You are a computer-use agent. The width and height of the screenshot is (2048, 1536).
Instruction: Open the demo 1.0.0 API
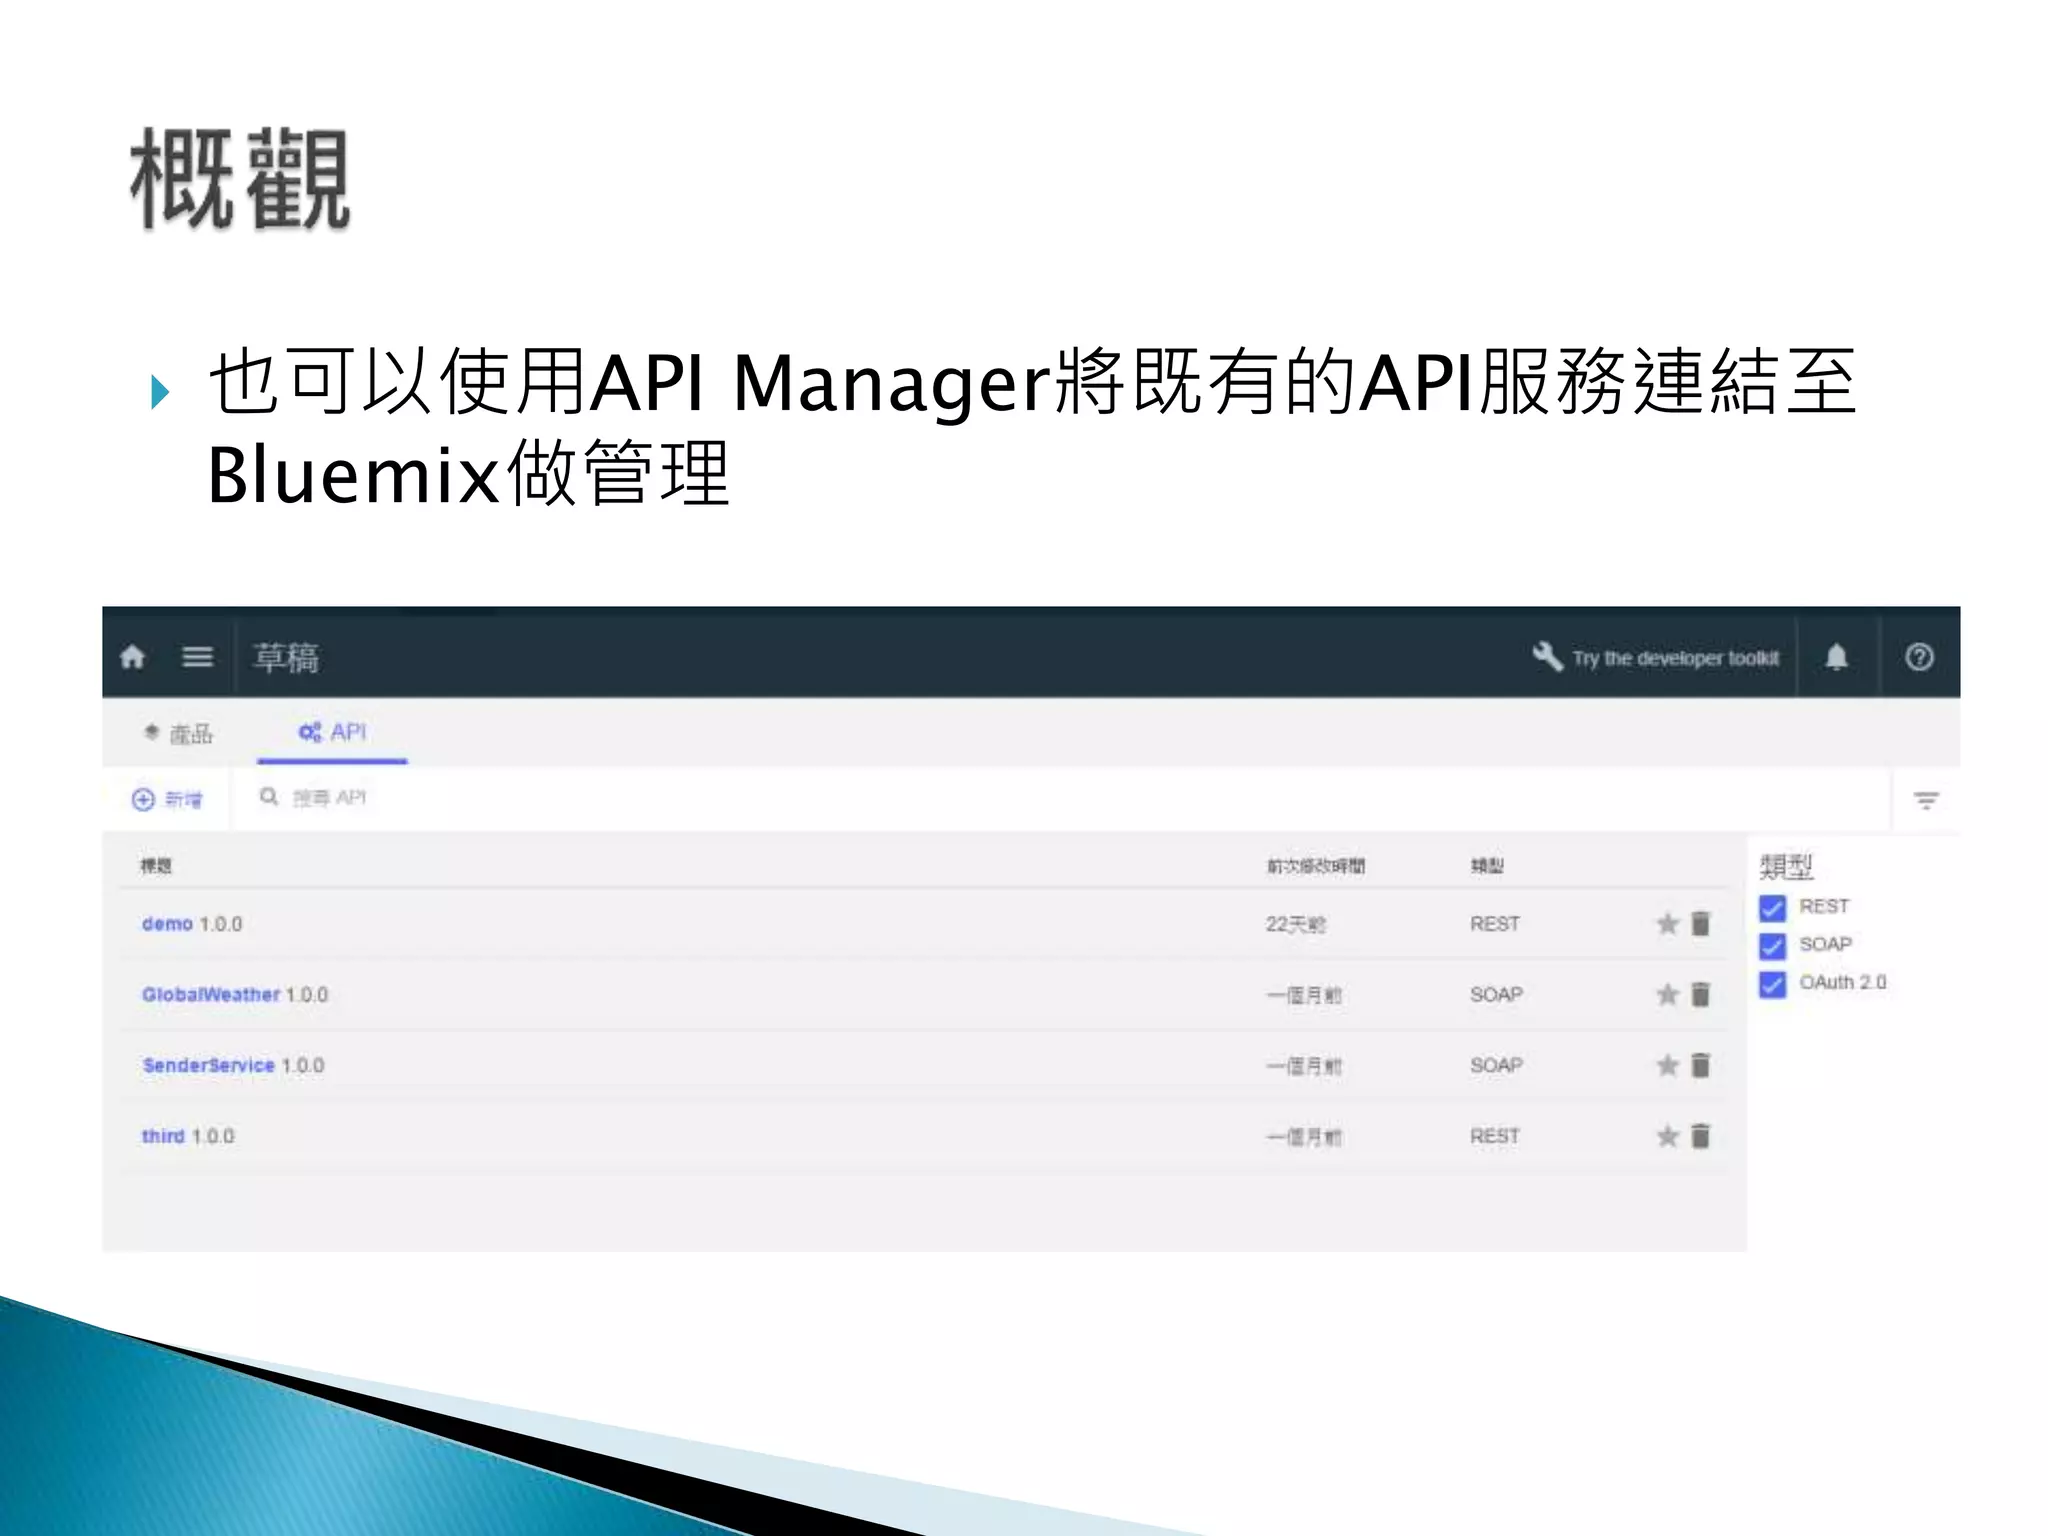point(192,924)
